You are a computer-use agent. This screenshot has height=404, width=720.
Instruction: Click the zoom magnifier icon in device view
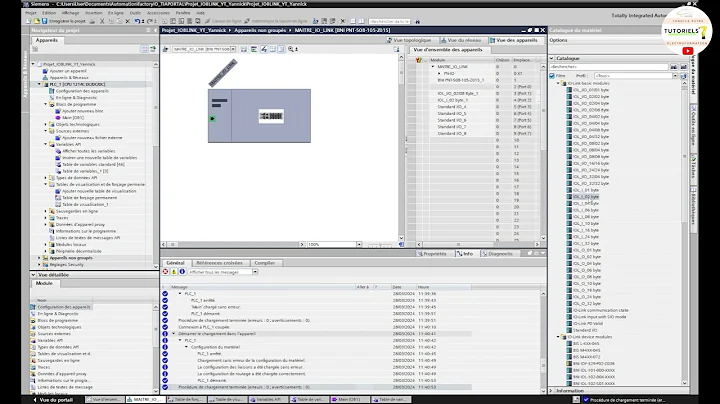coord(291,49)
